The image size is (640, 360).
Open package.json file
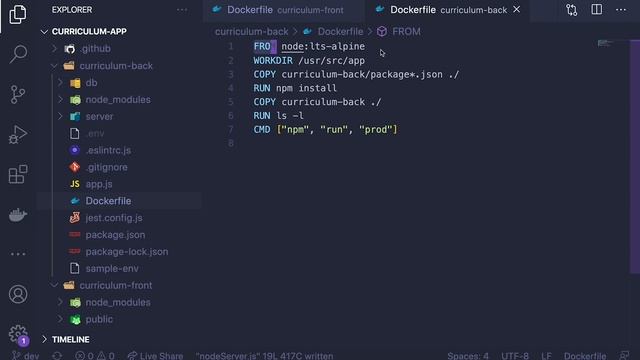[x=115, y=235]
